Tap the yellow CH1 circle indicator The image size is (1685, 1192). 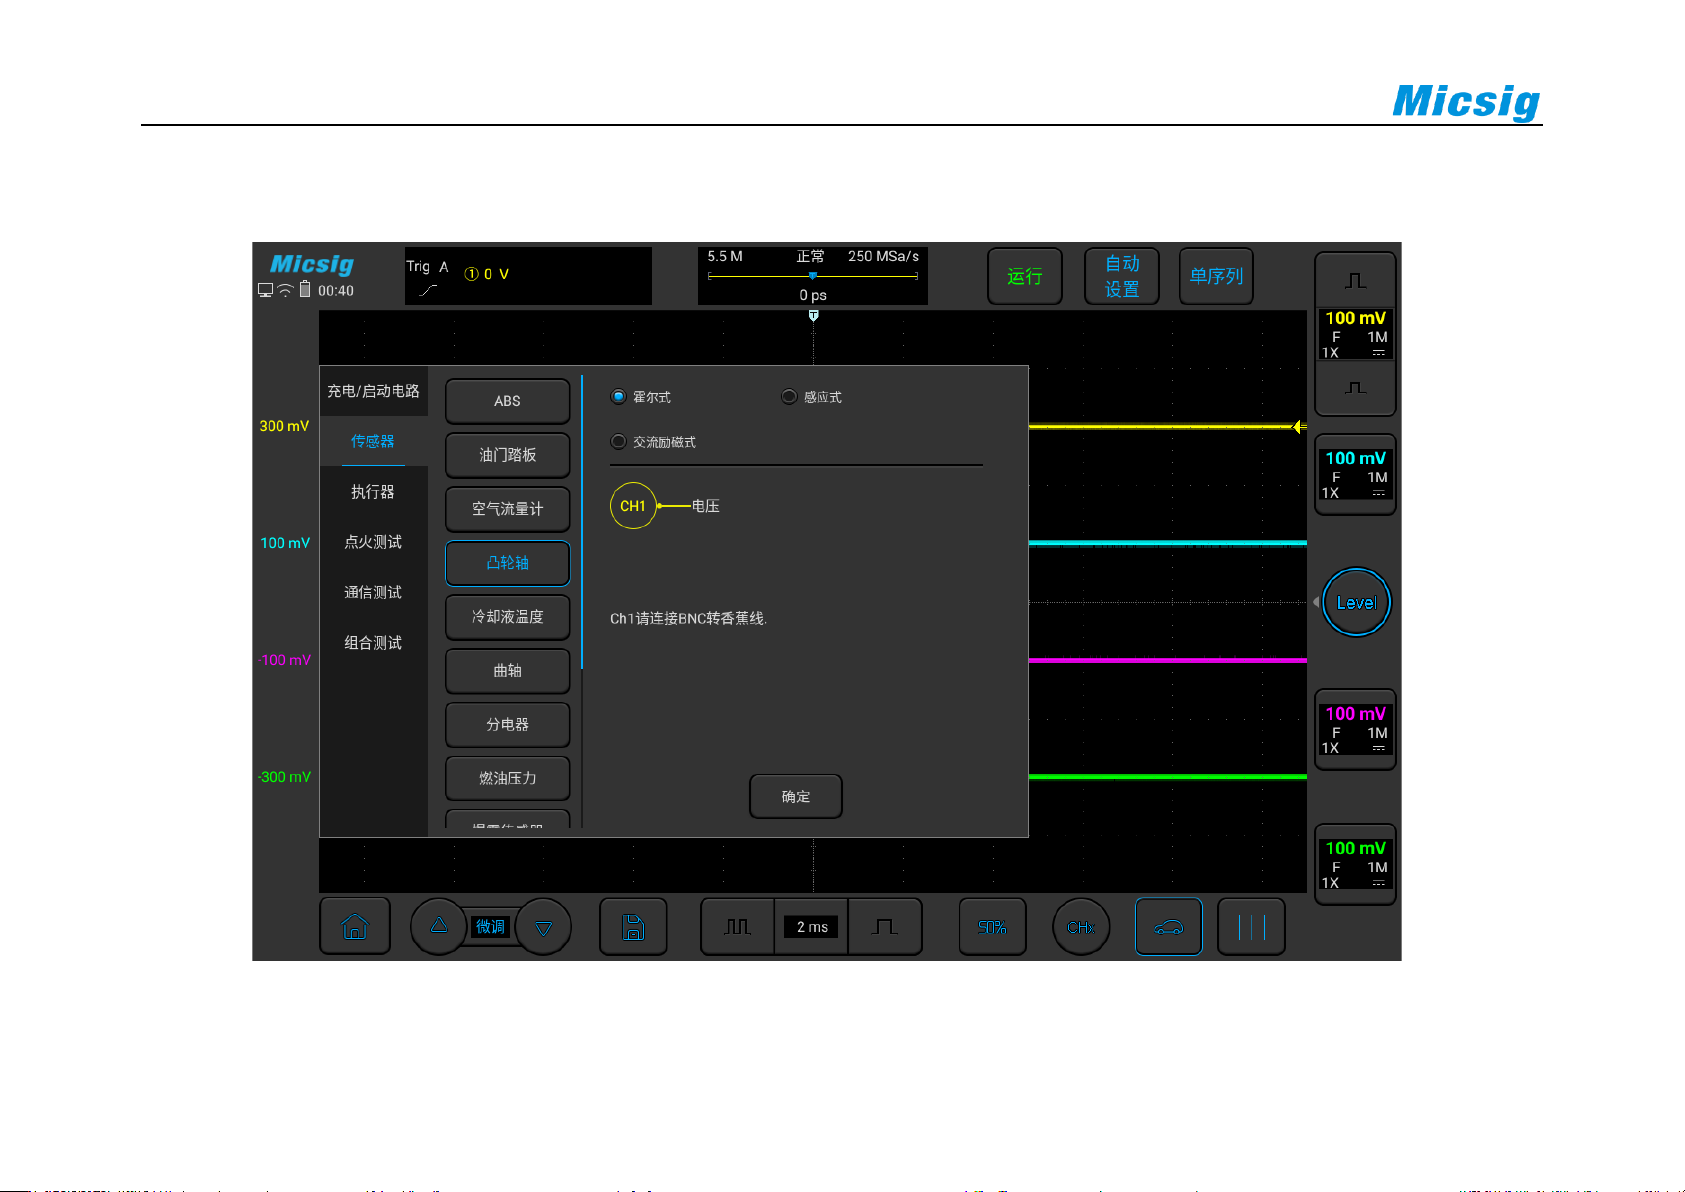633,506
